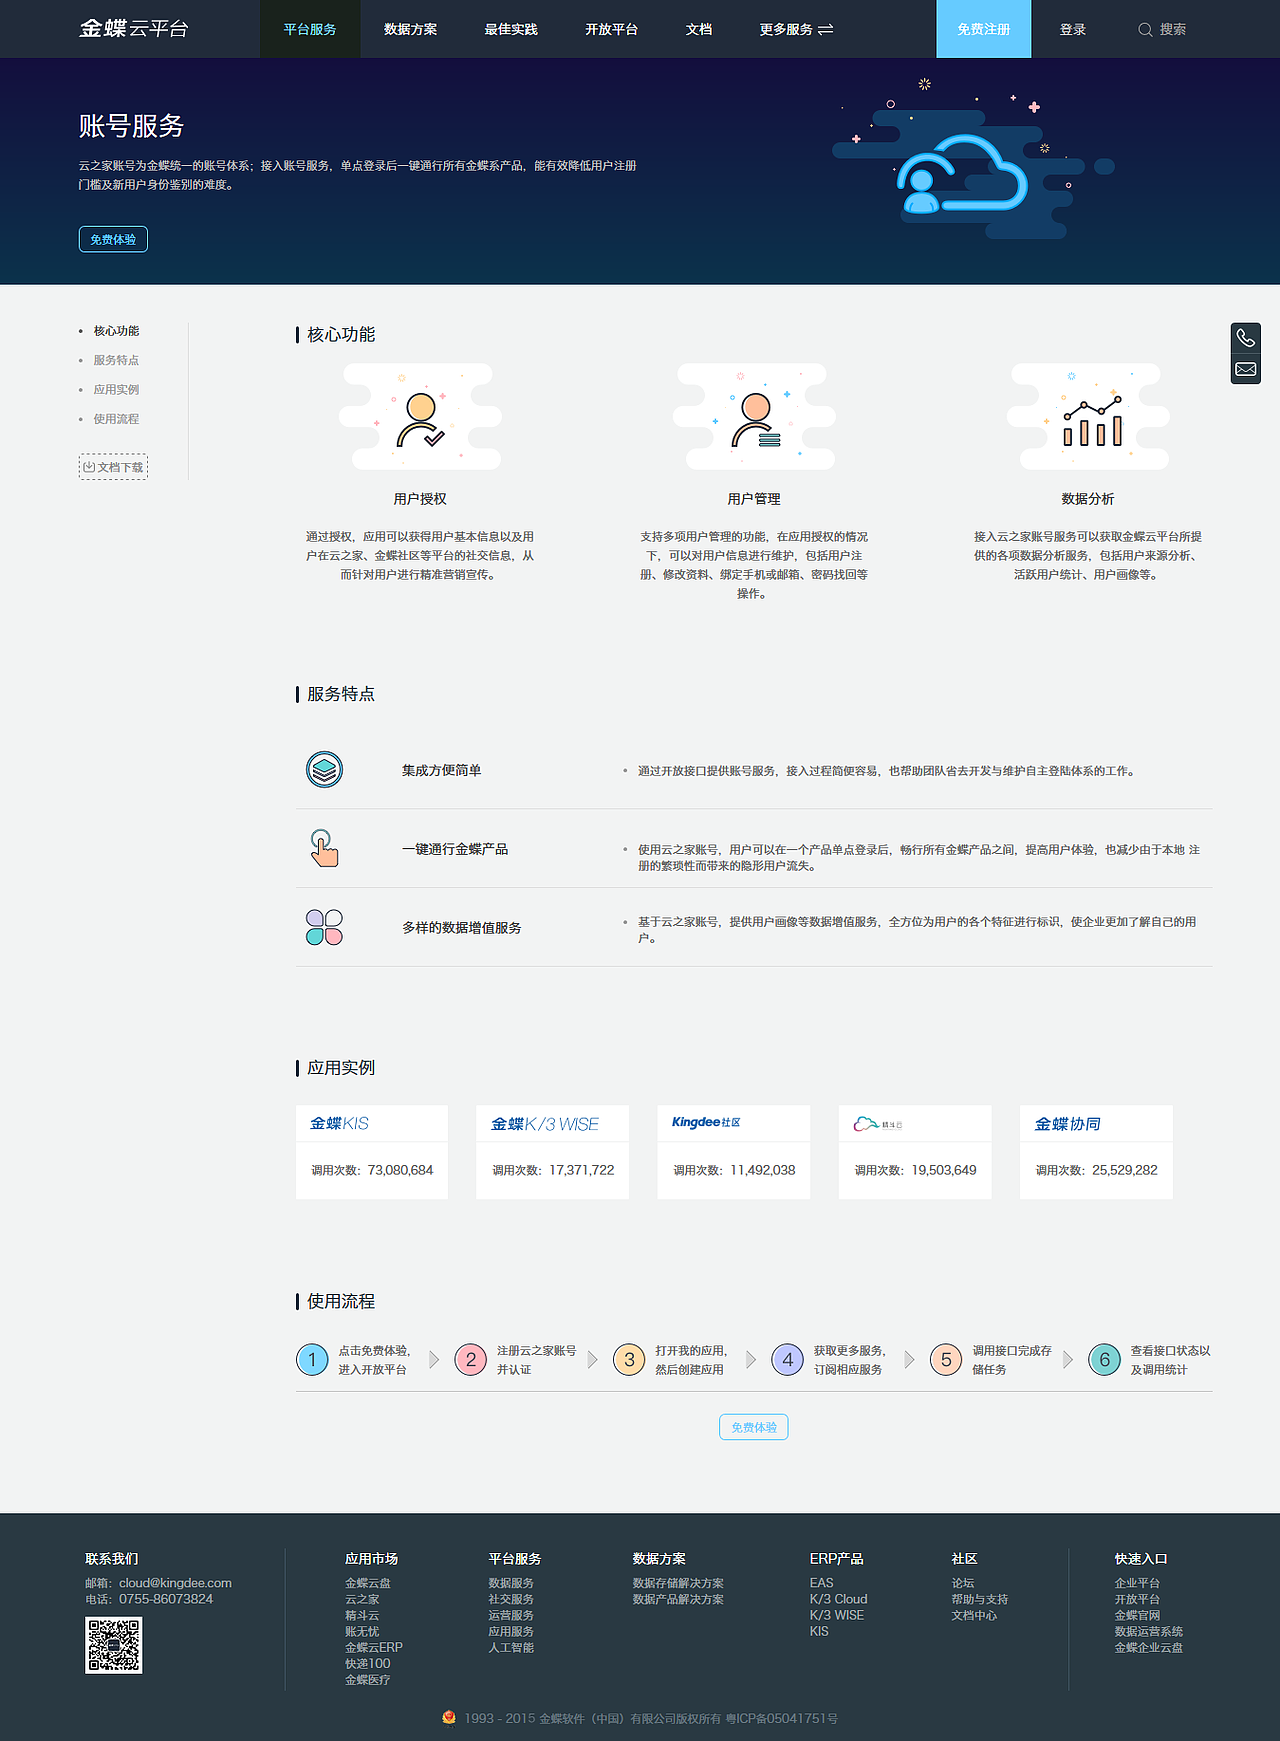The width and height of the screenshot is (1280, 1741).
Task: Click the 73,080,684 call count under 金蝶KIS
Action: coord(400,1170)
